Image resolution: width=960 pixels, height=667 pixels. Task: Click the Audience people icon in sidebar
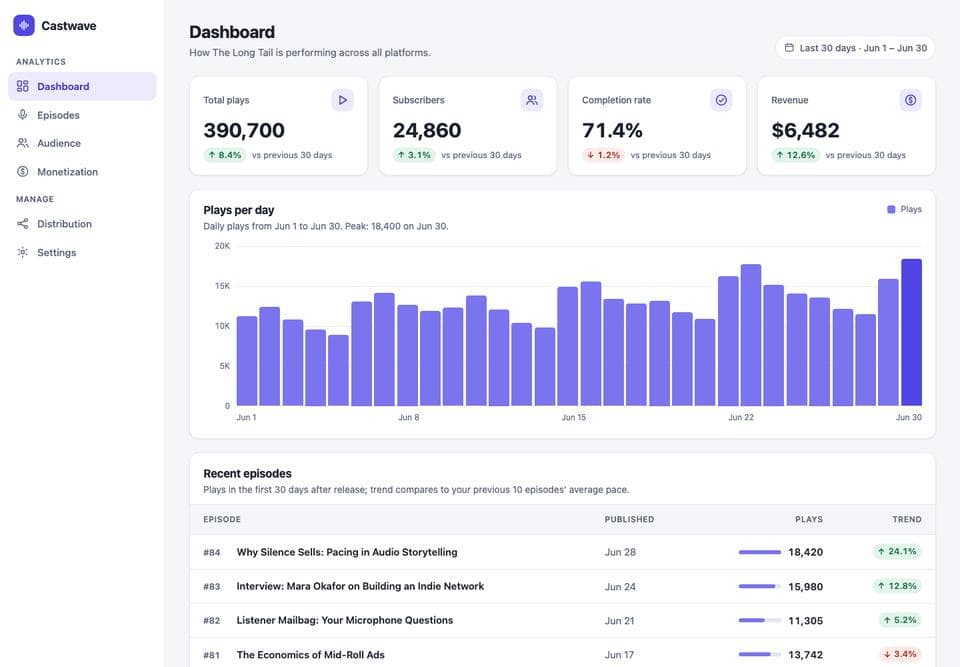tap(23, 143)
